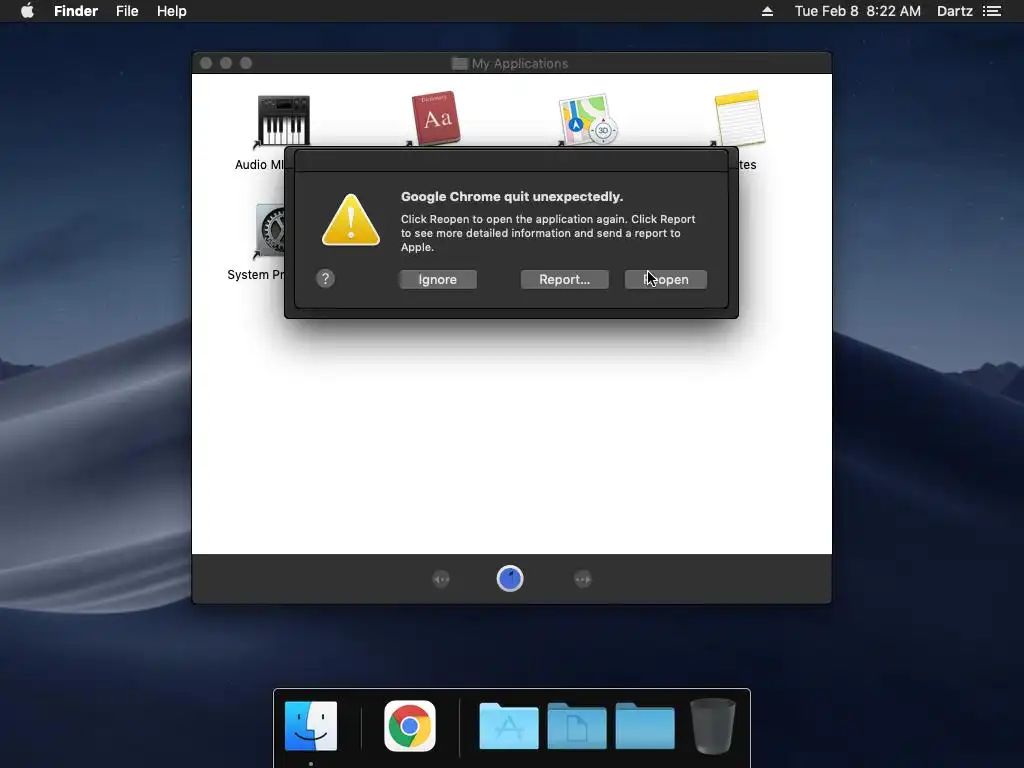
Task: Open the Dartz user menu
Action: pos(954,11)
